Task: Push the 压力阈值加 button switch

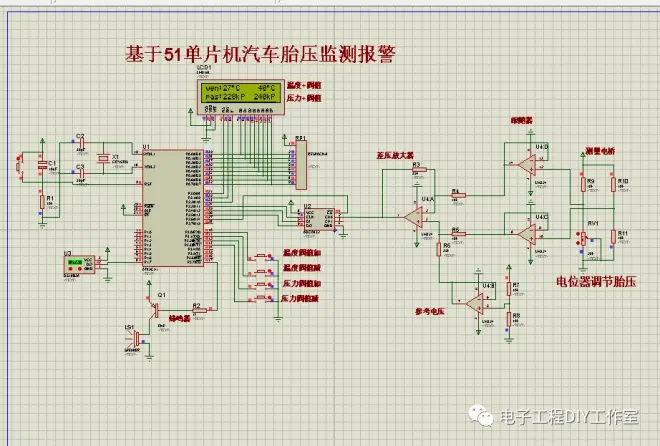Action: (261, 286)
